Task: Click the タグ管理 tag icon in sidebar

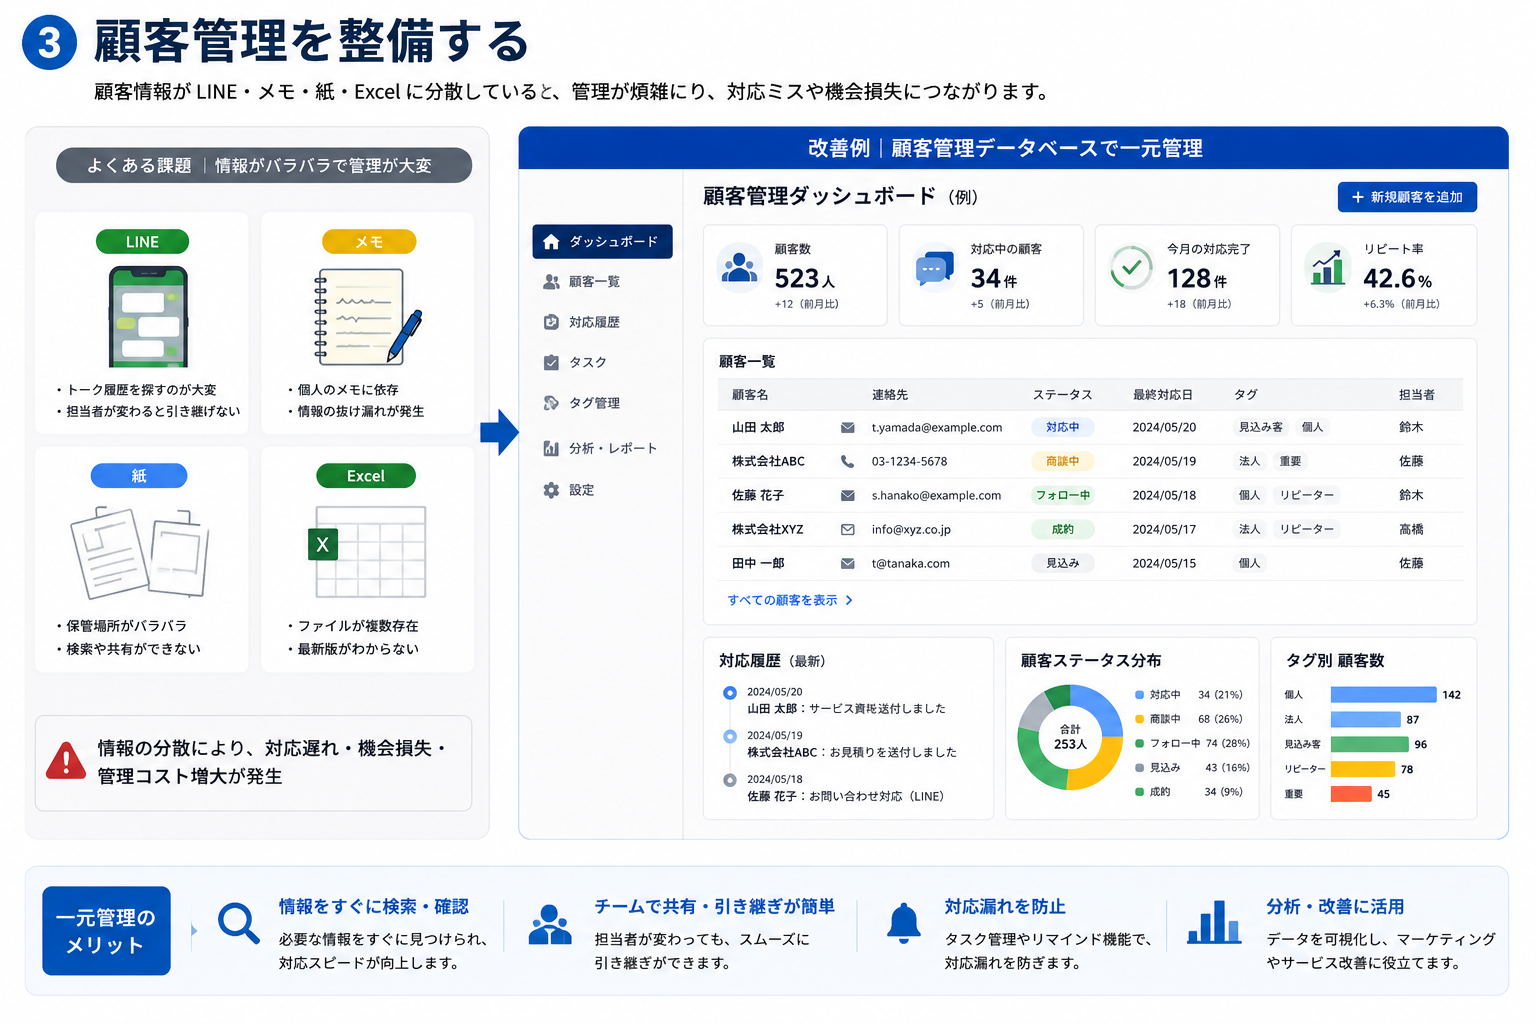Action: 551,403
